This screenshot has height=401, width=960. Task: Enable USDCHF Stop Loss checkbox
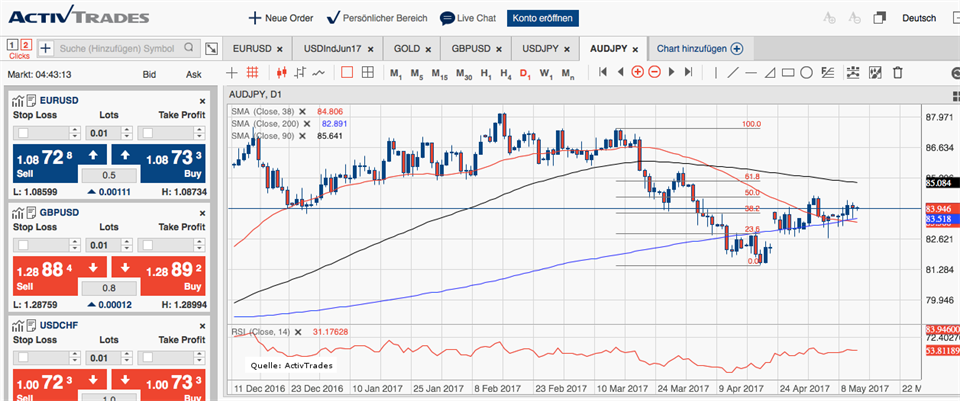(x=23, y=357)
